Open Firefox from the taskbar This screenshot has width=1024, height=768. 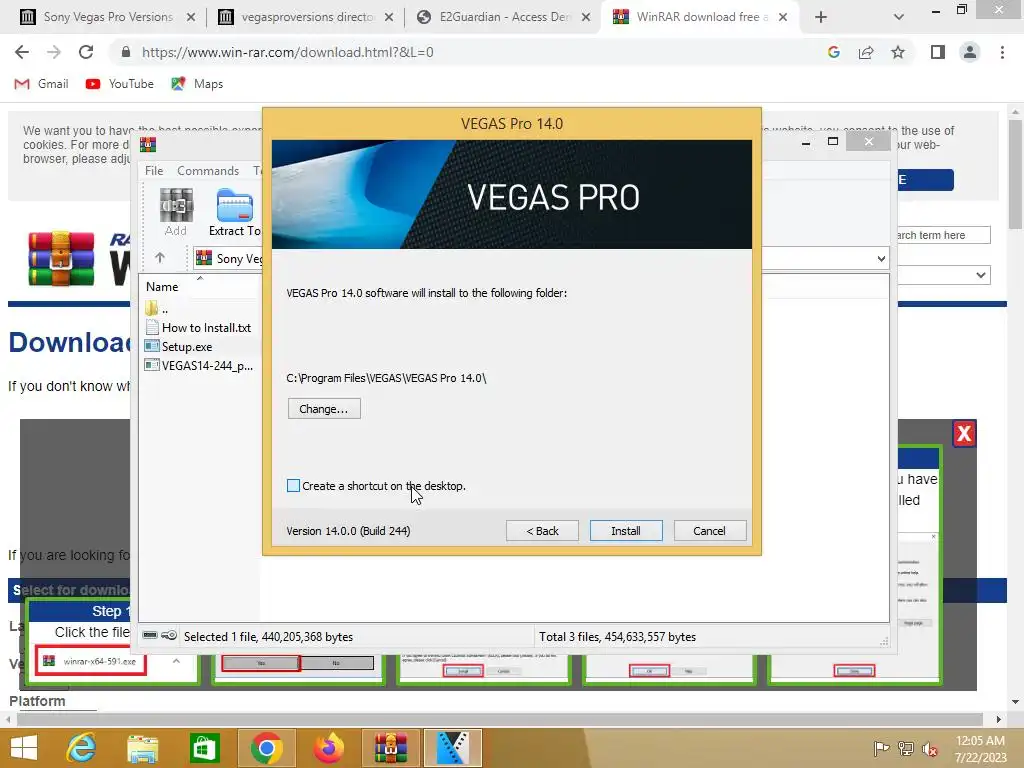point(328,748)
